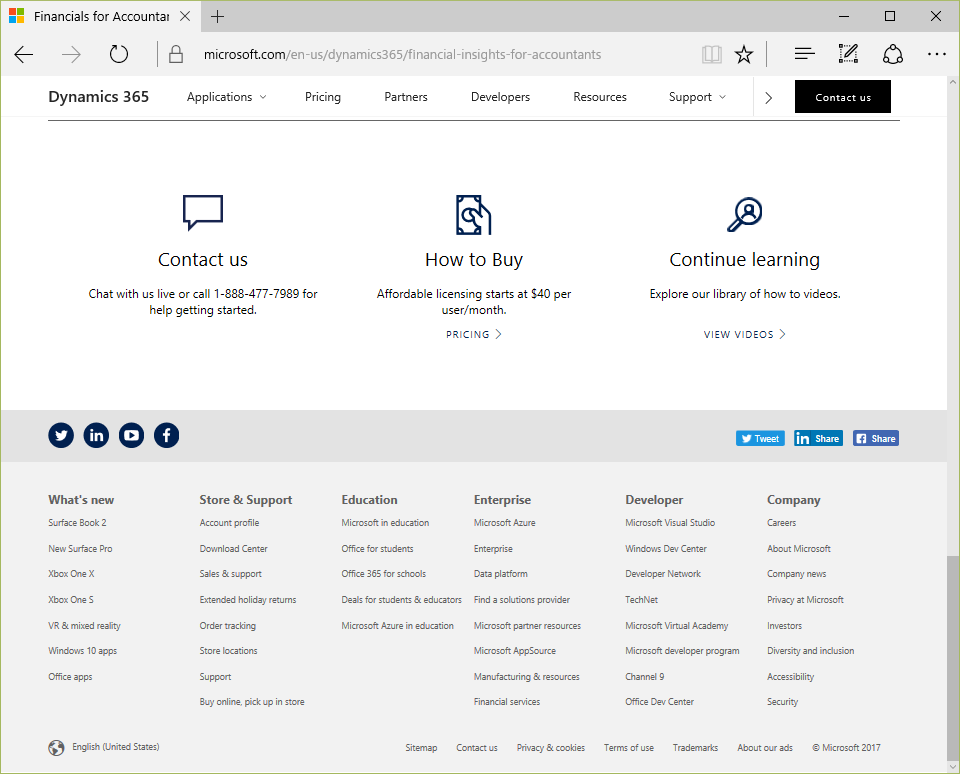Open Terms of use link
Image resolution: width=960 pixels, height=774 pixels.
pyautogui.click(x=629, y=748)
